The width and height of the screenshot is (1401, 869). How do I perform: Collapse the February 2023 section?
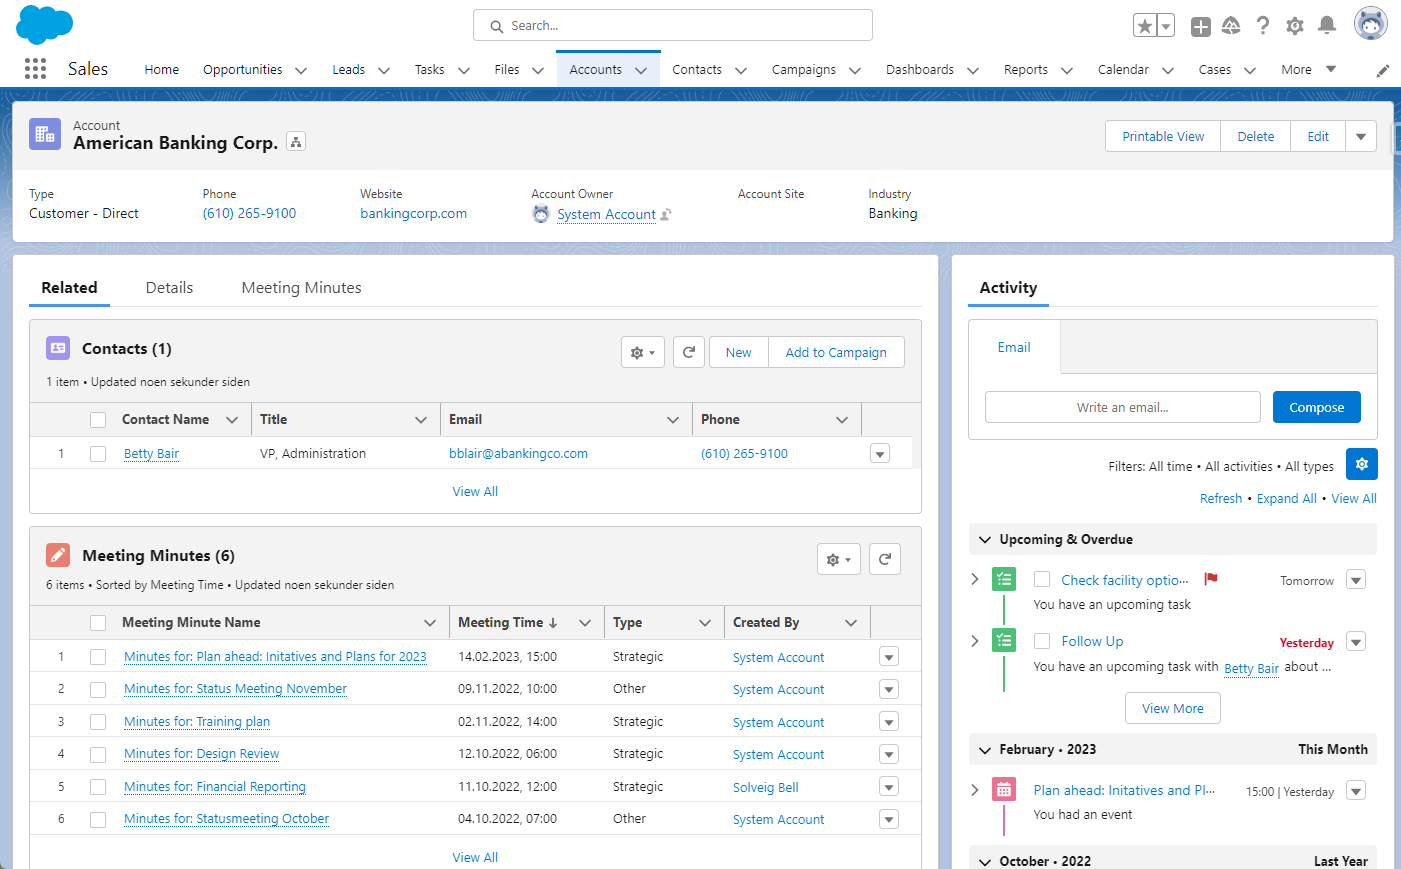(985, 750)
